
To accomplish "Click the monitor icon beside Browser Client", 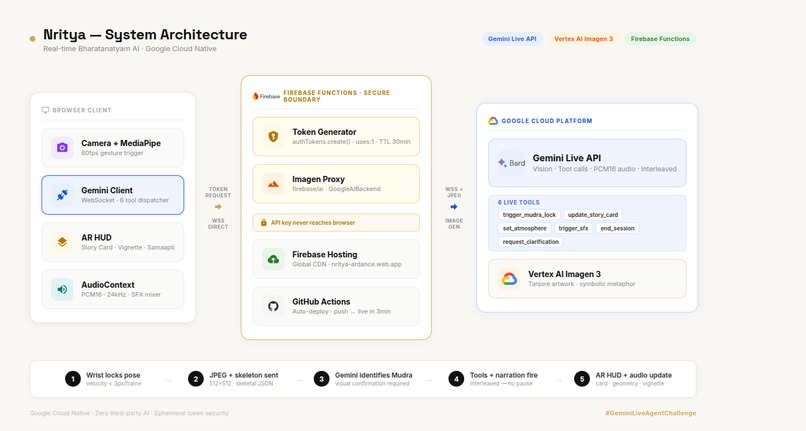I will click(x=45, y=110).
